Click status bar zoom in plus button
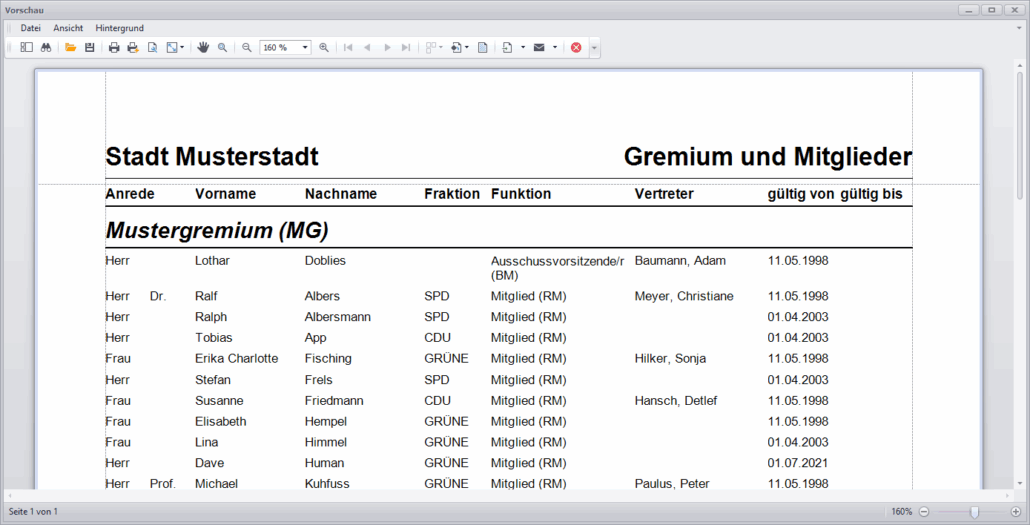The width and height of the screenshot is (1030, 525). [x=1016, y=512]
